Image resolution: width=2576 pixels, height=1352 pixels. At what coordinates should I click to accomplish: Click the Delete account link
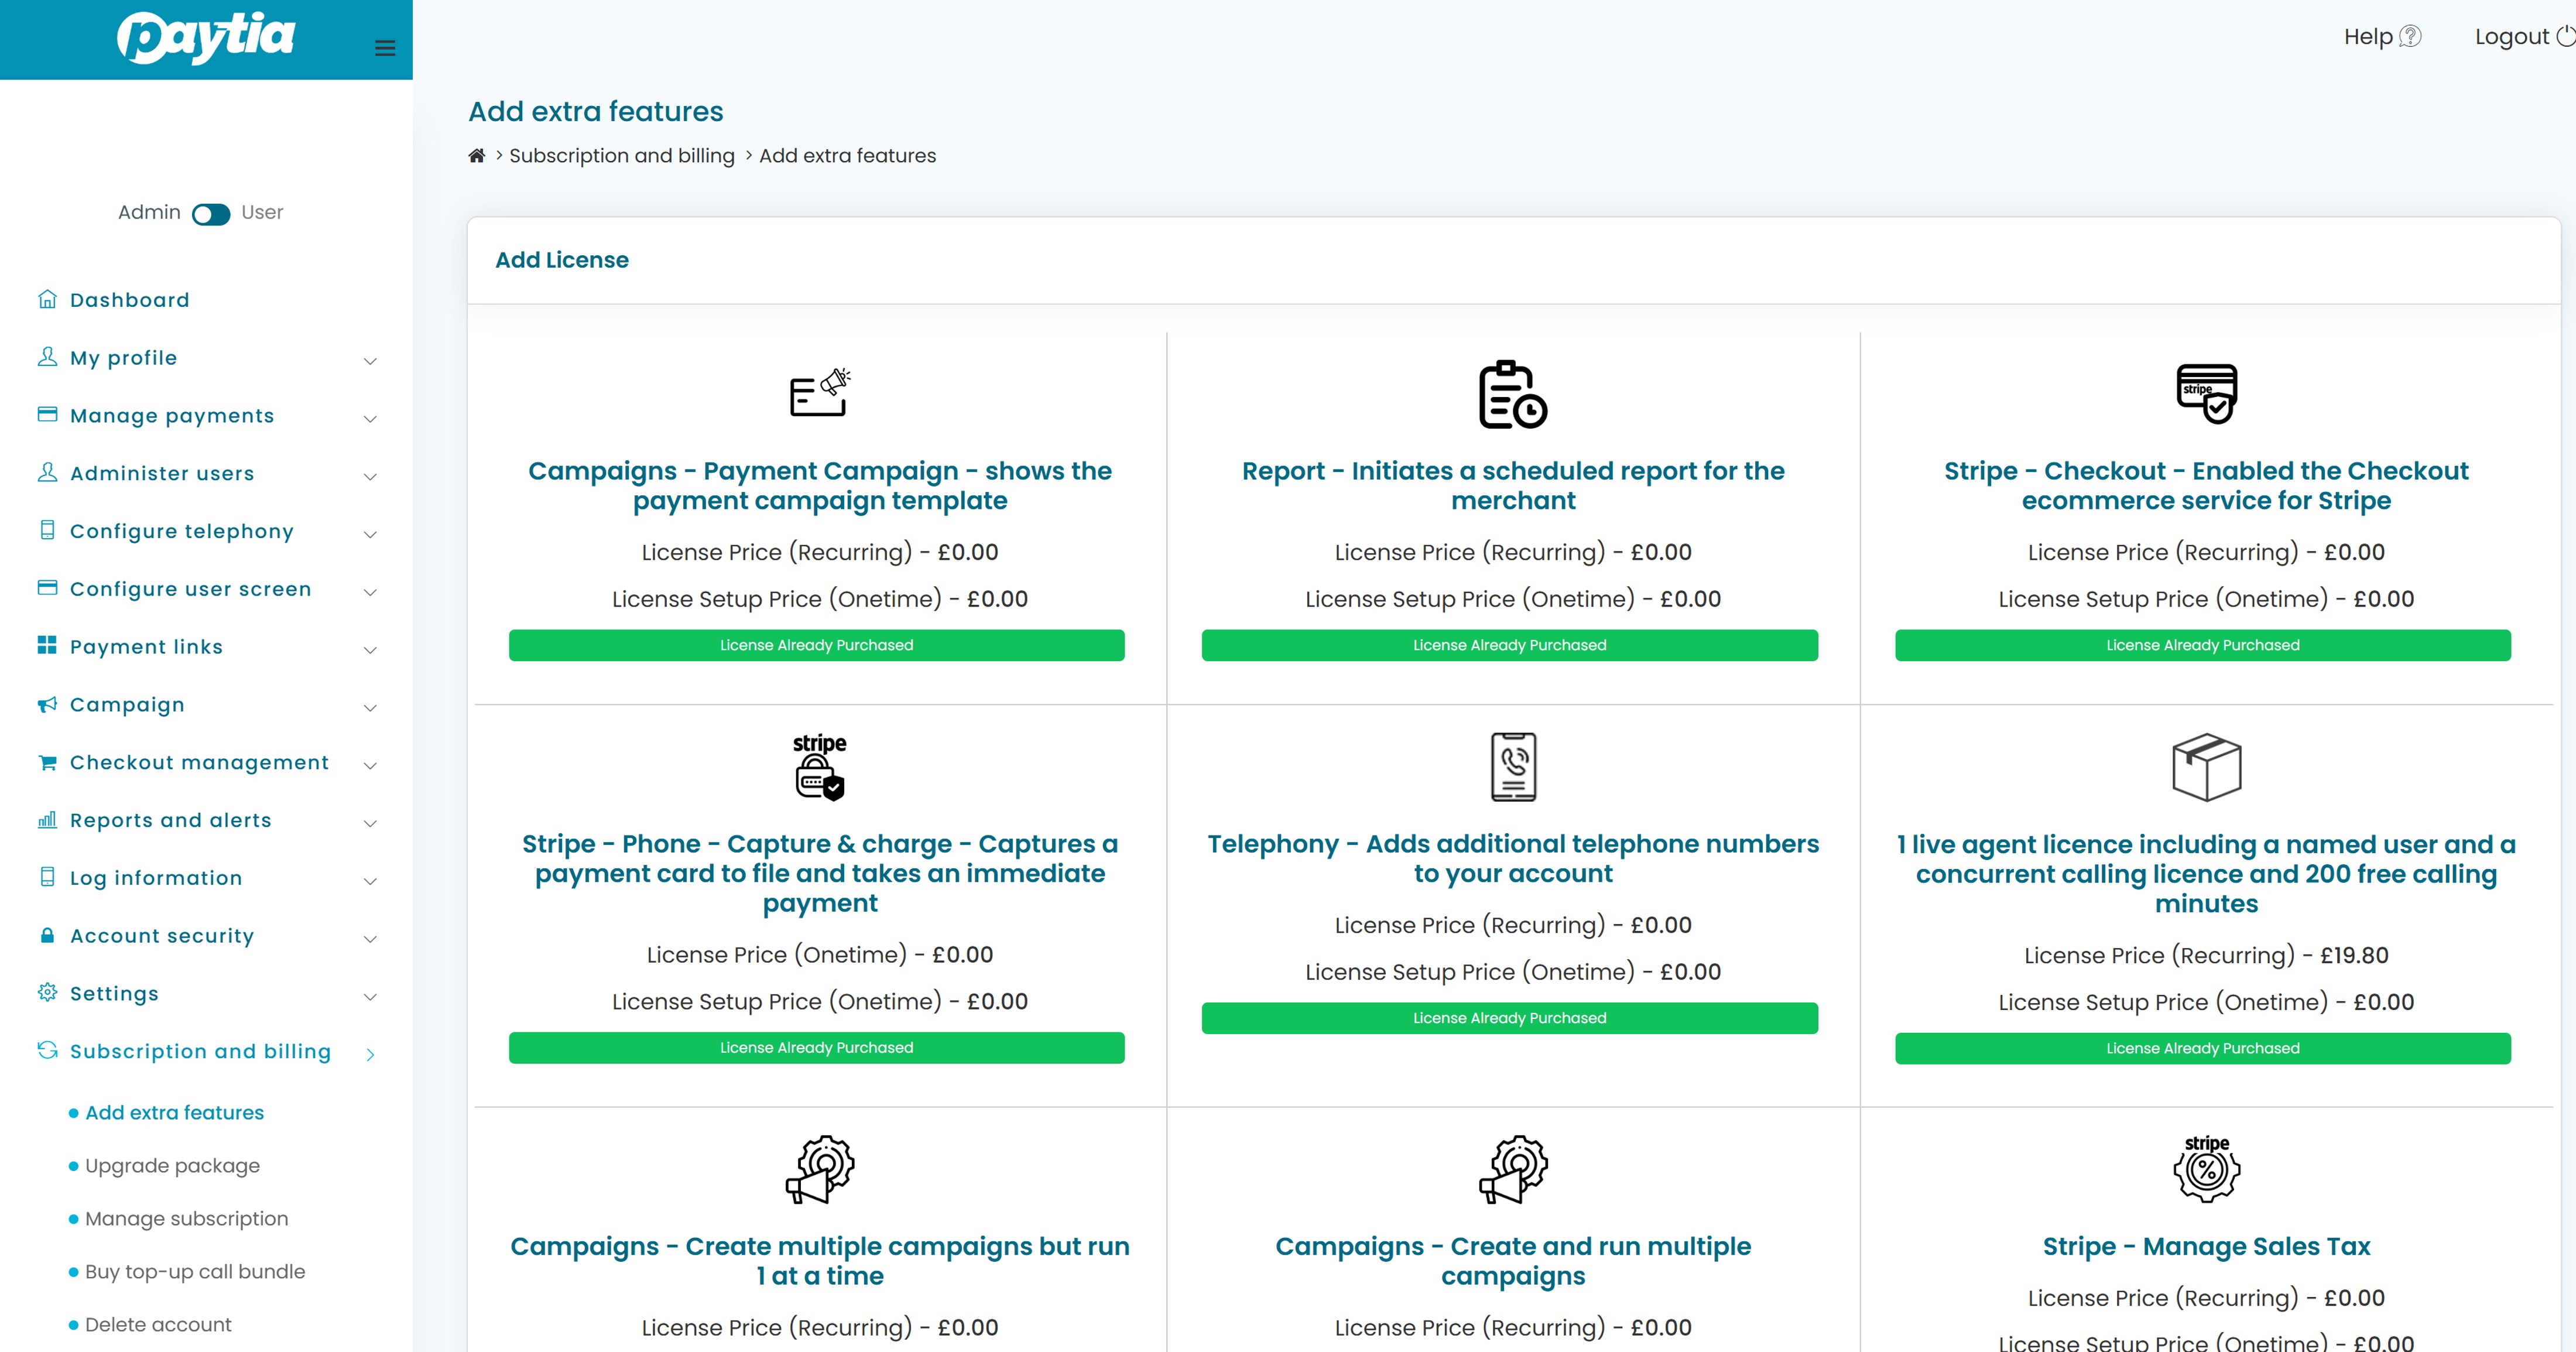click(158, 1325)
